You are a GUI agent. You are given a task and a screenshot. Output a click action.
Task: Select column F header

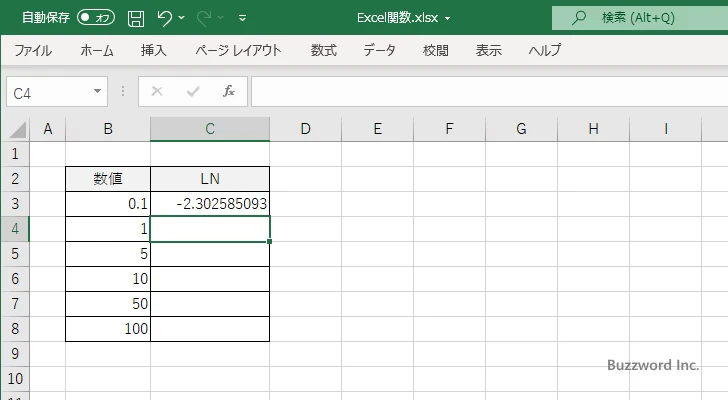pyautogui.click(x=449, y=129)
